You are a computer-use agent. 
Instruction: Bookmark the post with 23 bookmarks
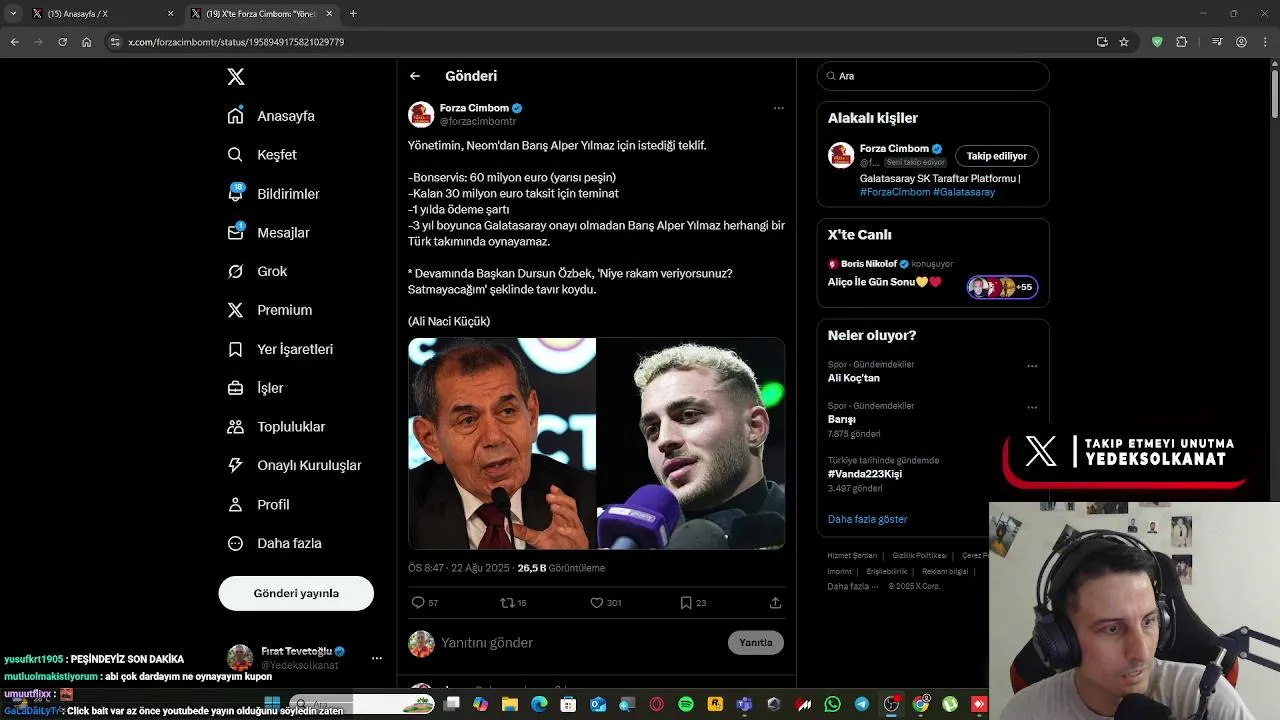point(686,603)
